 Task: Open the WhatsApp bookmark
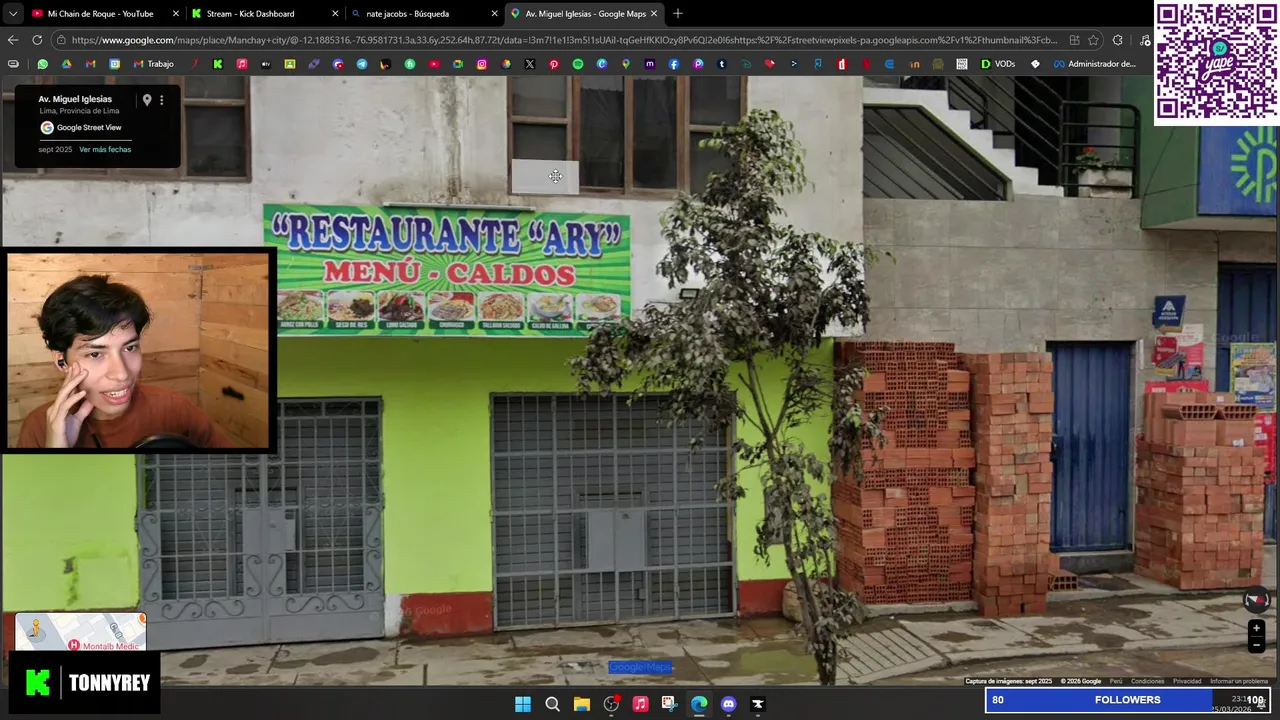(42, 64)
